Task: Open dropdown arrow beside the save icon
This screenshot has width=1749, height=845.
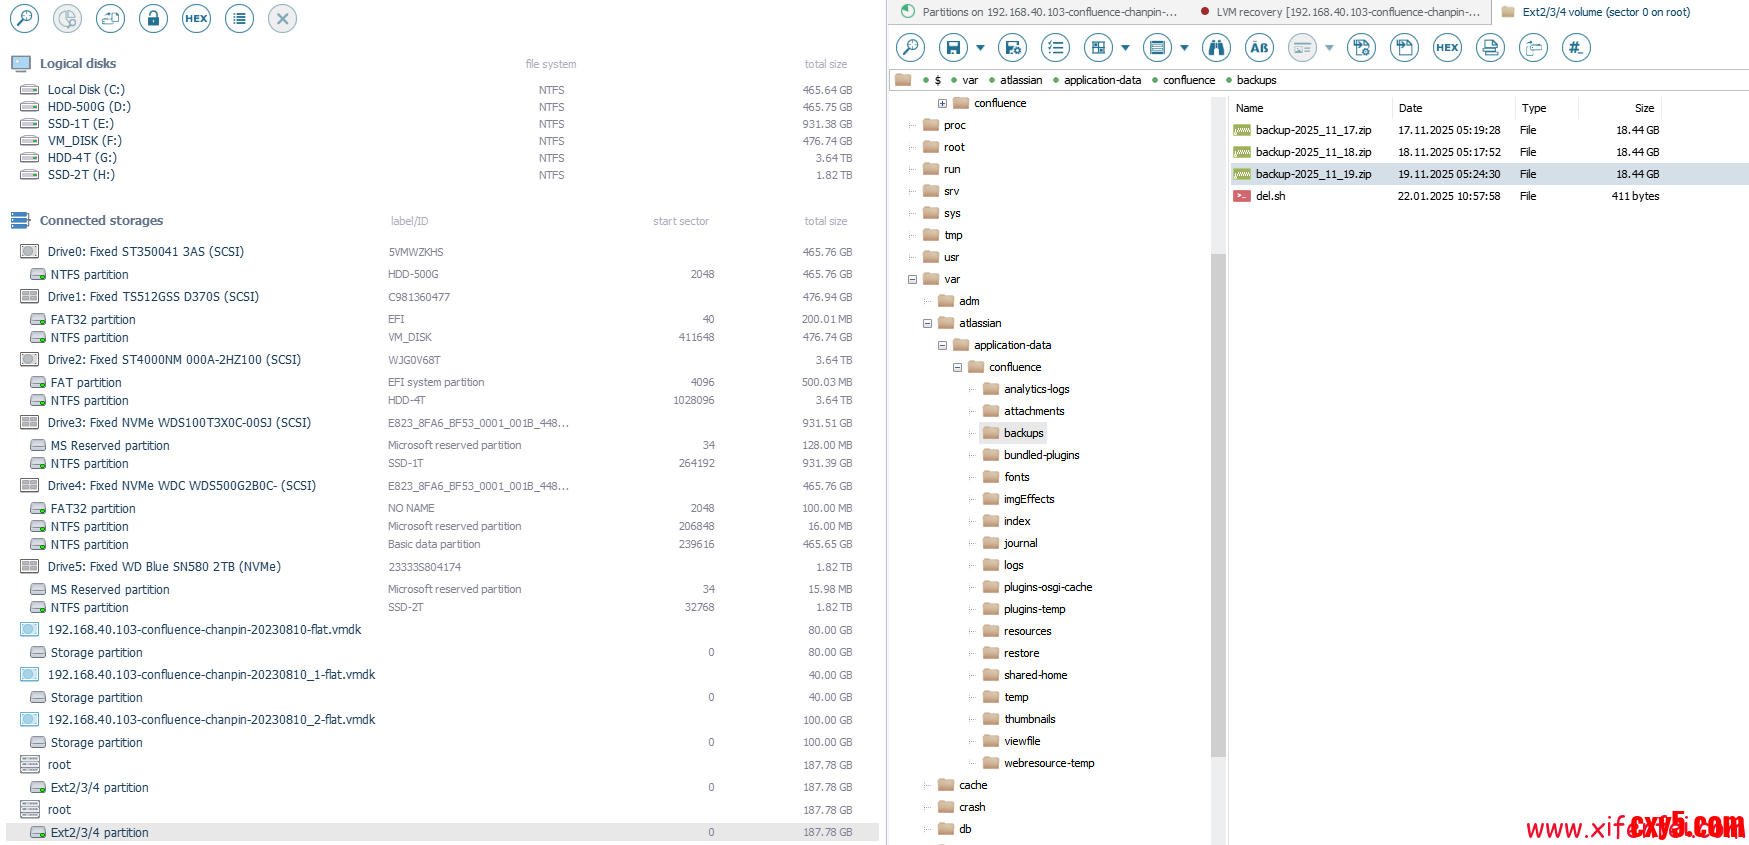Action: (980, 47)
